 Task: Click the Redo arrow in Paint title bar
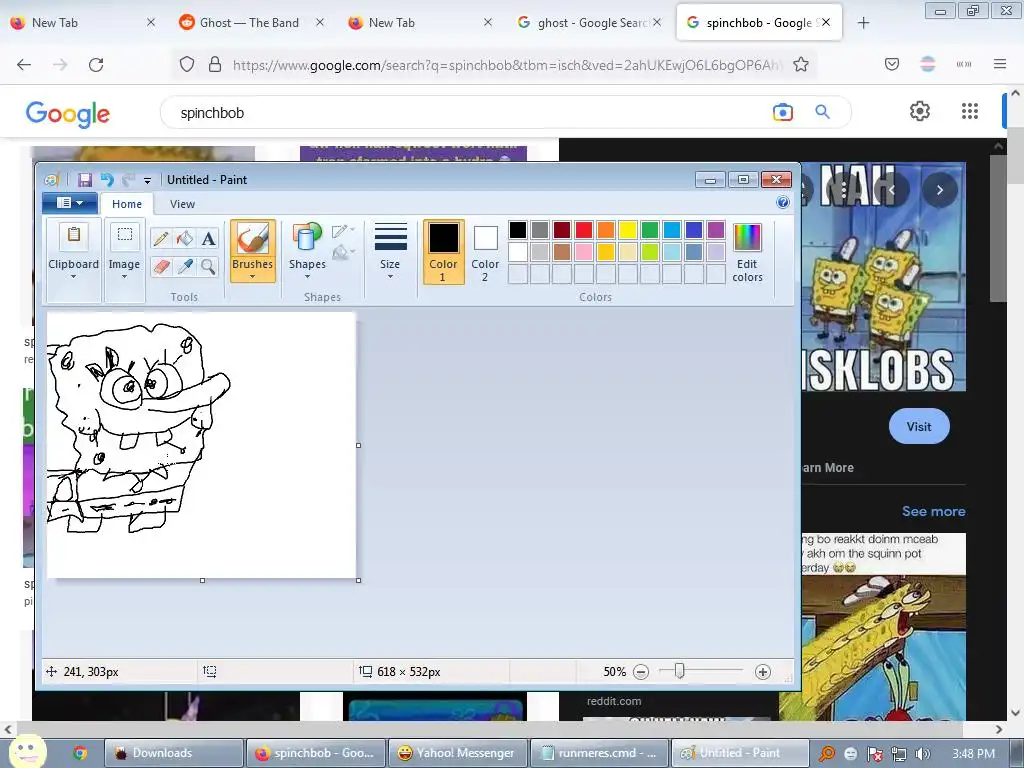tap(129, 180)
